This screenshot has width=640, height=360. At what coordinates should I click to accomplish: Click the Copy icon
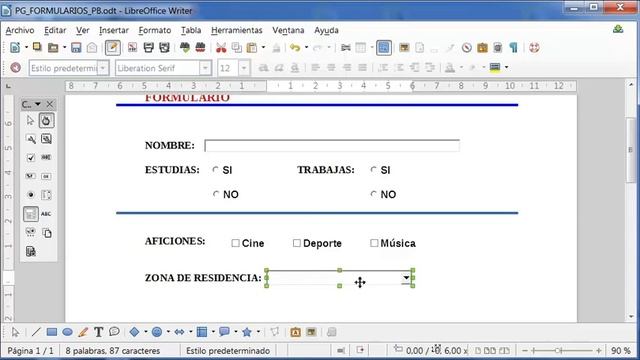[x=236, y=48]
